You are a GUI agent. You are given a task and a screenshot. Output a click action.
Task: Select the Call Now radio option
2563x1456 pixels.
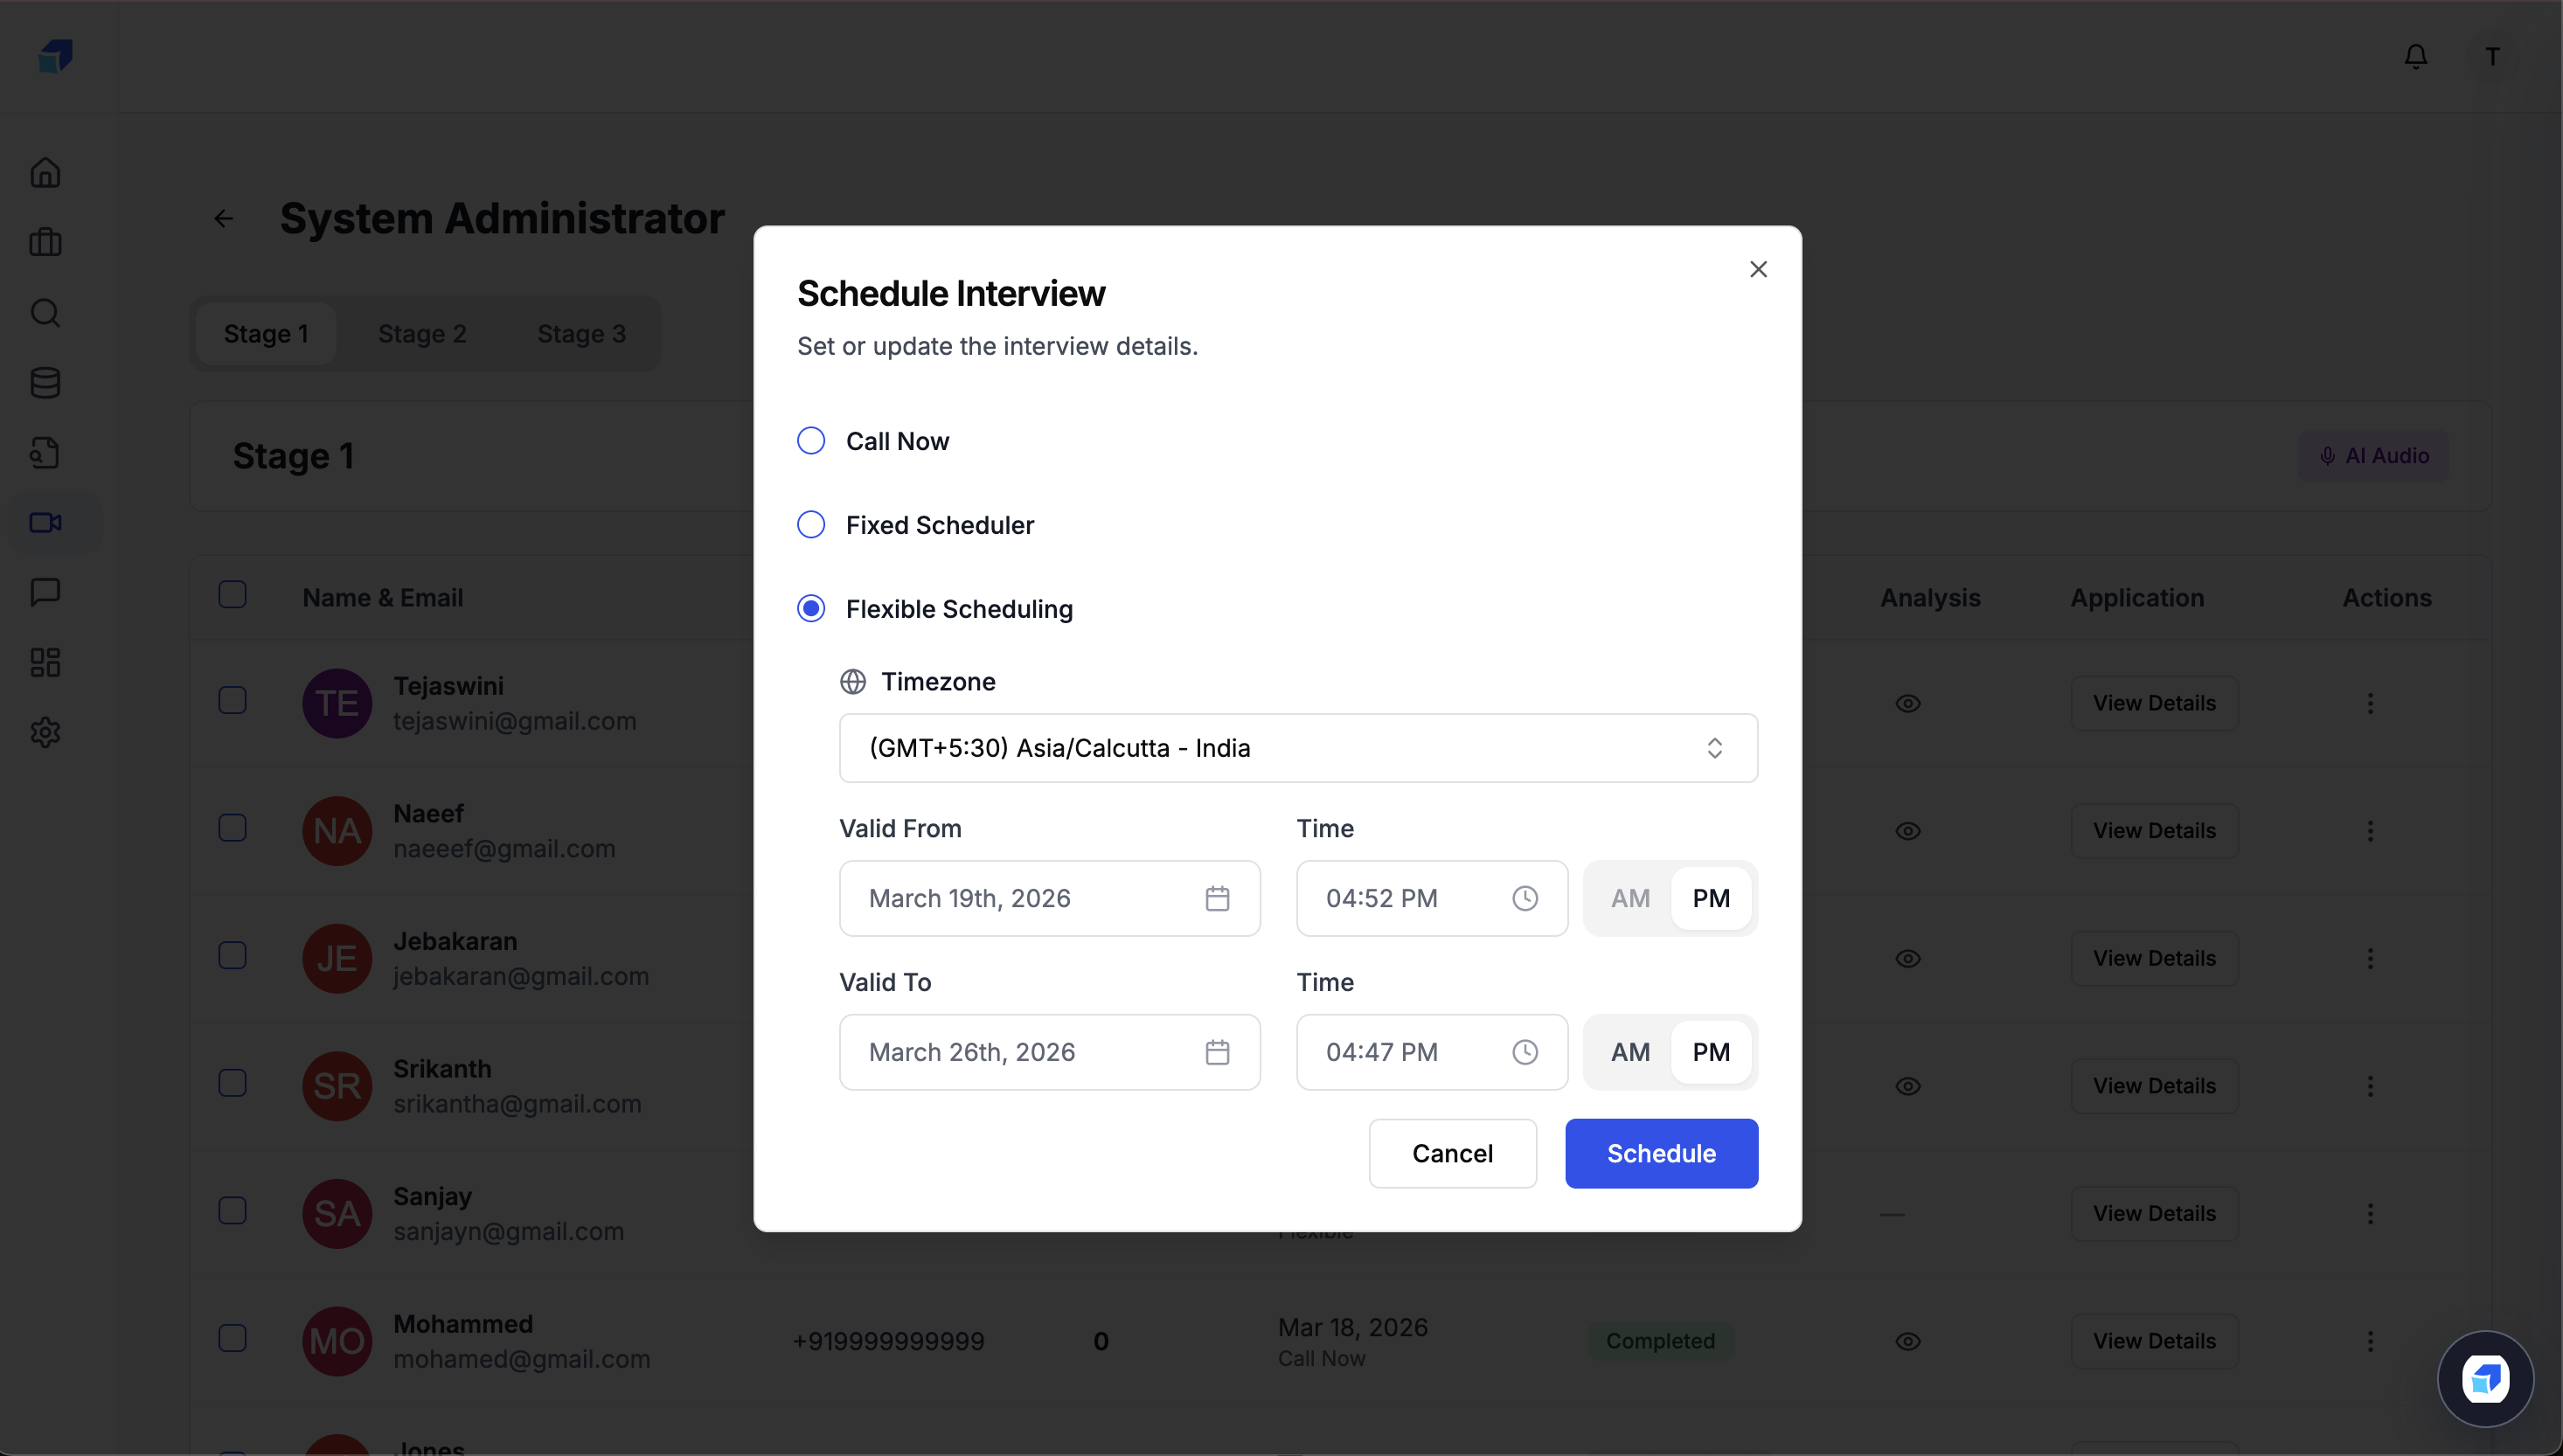[x=811, y=441]
